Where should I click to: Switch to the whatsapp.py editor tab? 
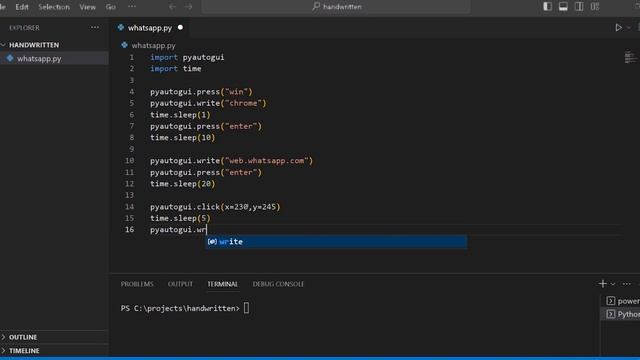149,28
